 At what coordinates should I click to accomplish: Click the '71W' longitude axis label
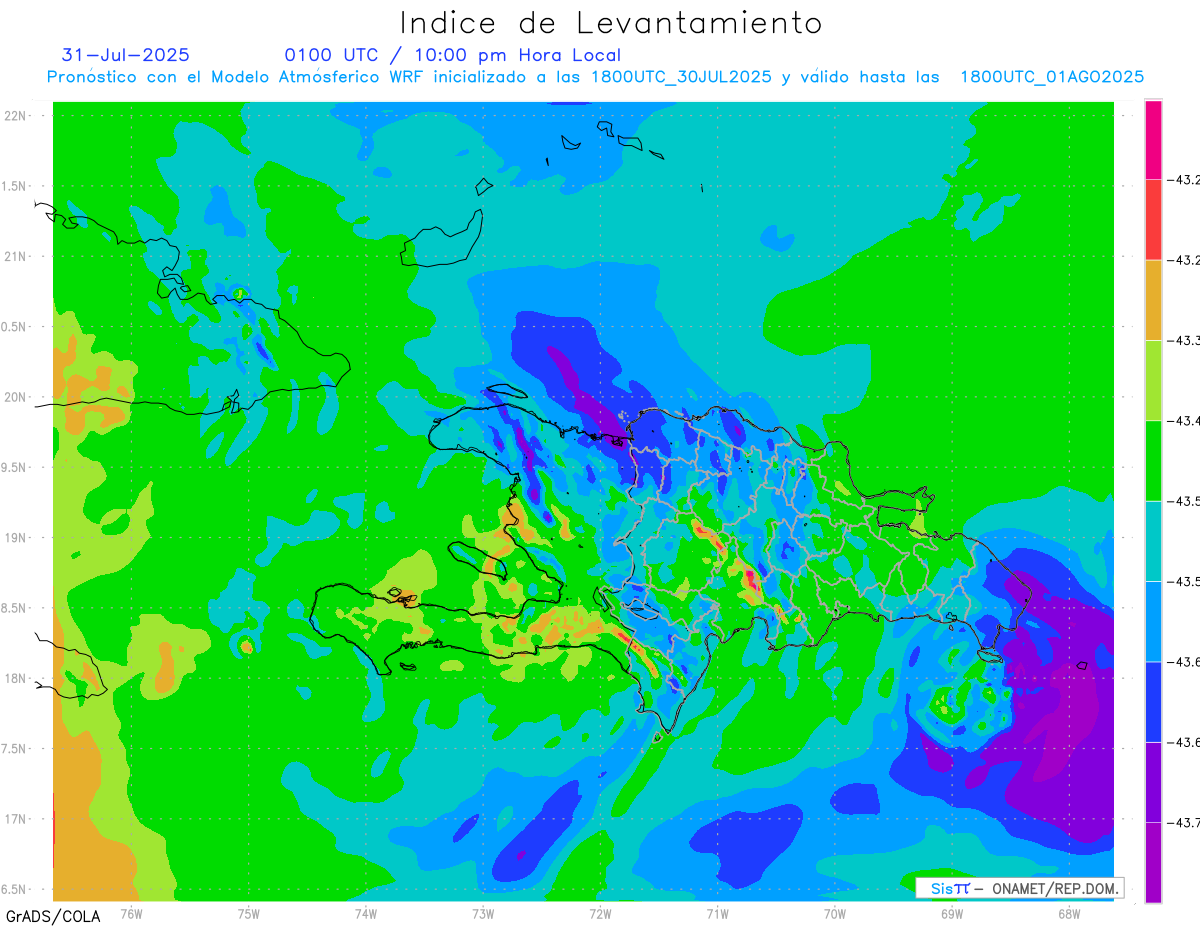point(717,913)
